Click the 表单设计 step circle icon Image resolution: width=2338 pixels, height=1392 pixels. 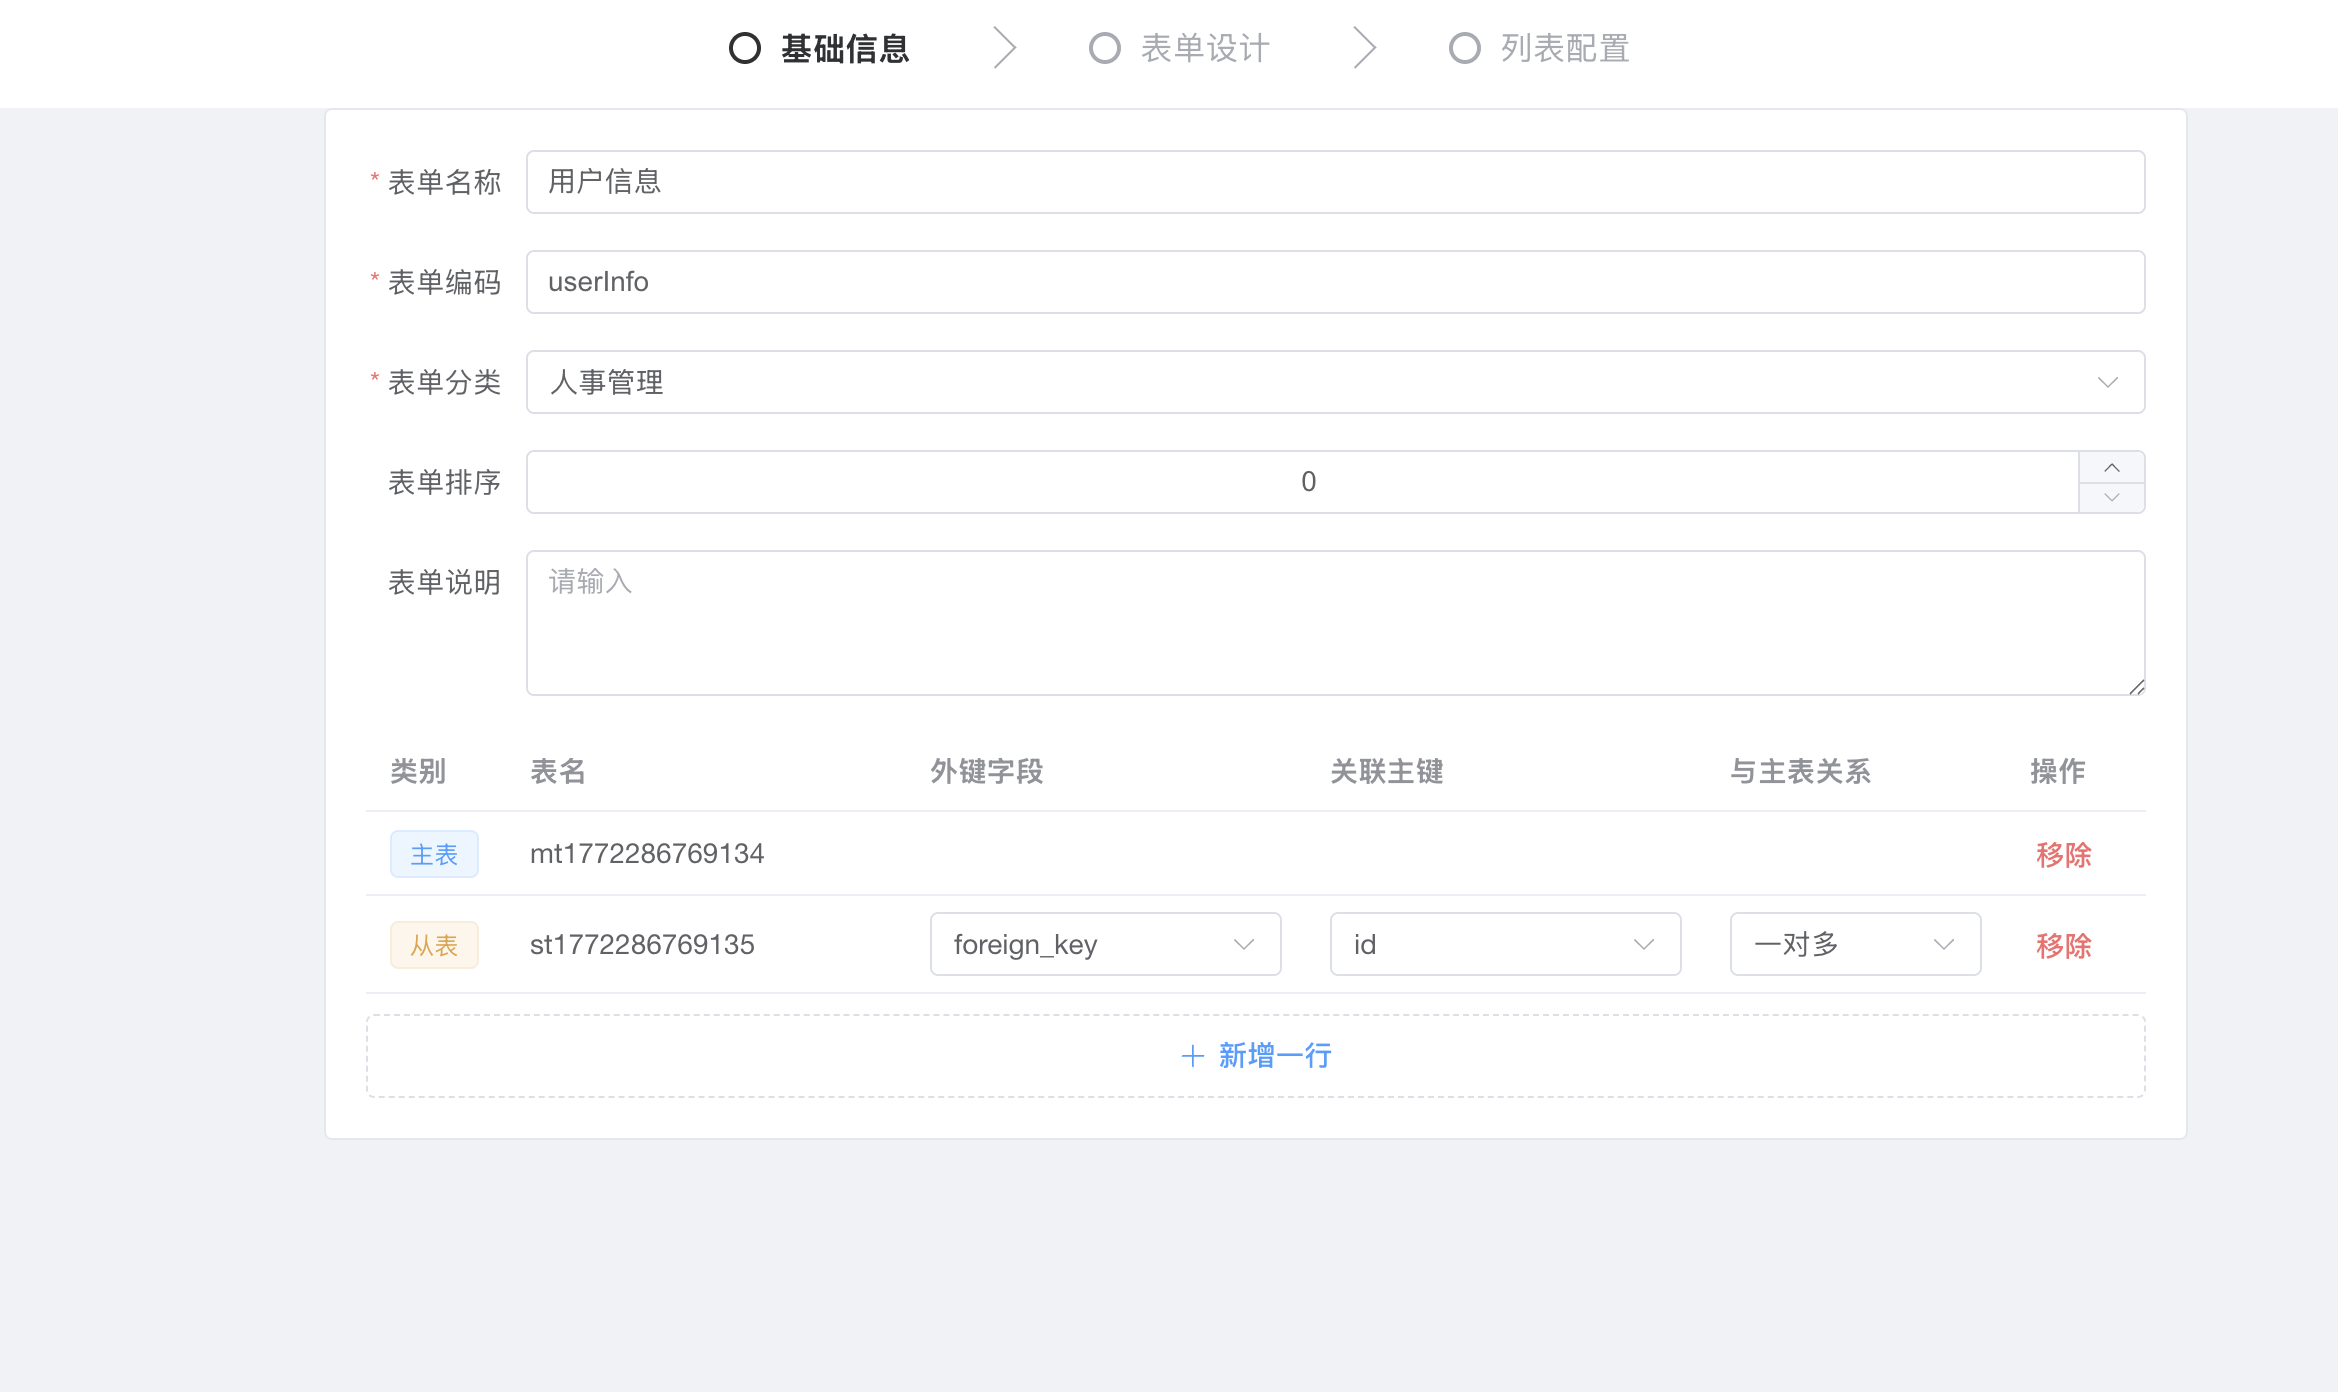point(1104,48)
